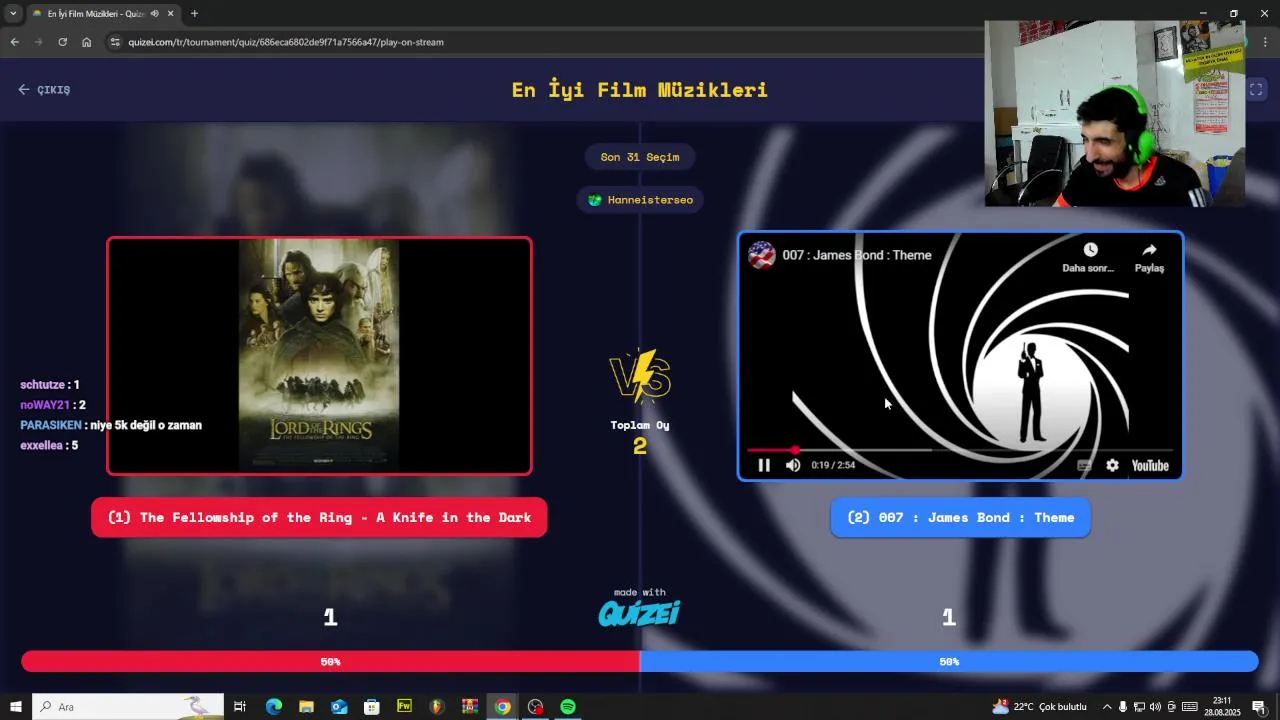1280x720 pixels.
Task: Open a new browser tab
Action: click(x=194, y=14)
